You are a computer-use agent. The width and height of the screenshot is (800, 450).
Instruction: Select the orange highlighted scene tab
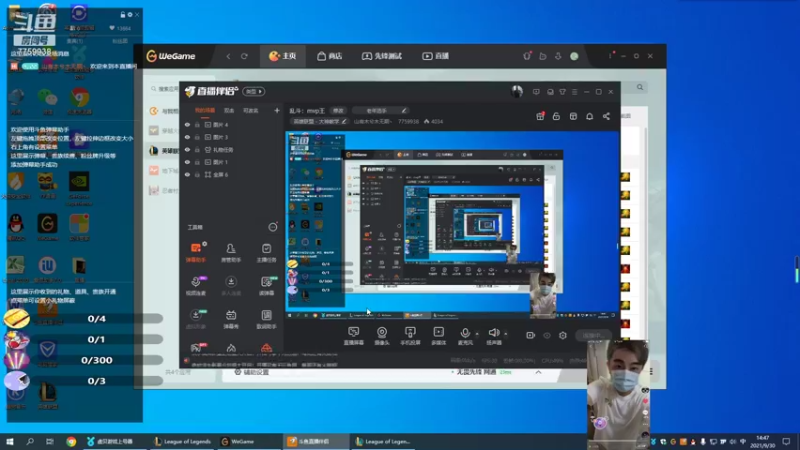coord(205,110)
